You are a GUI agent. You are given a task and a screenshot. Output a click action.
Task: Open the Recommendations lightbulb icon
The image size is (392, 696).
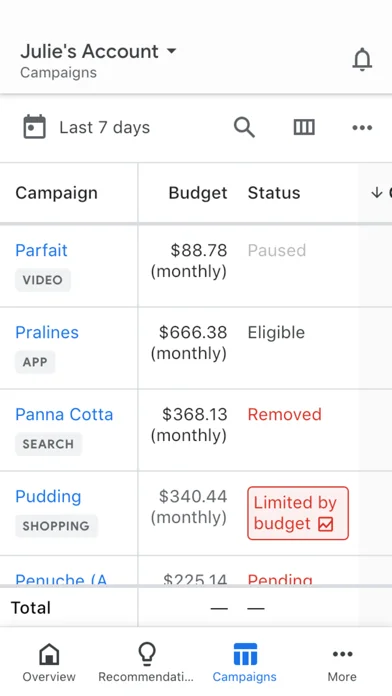[x=147, y=654]
